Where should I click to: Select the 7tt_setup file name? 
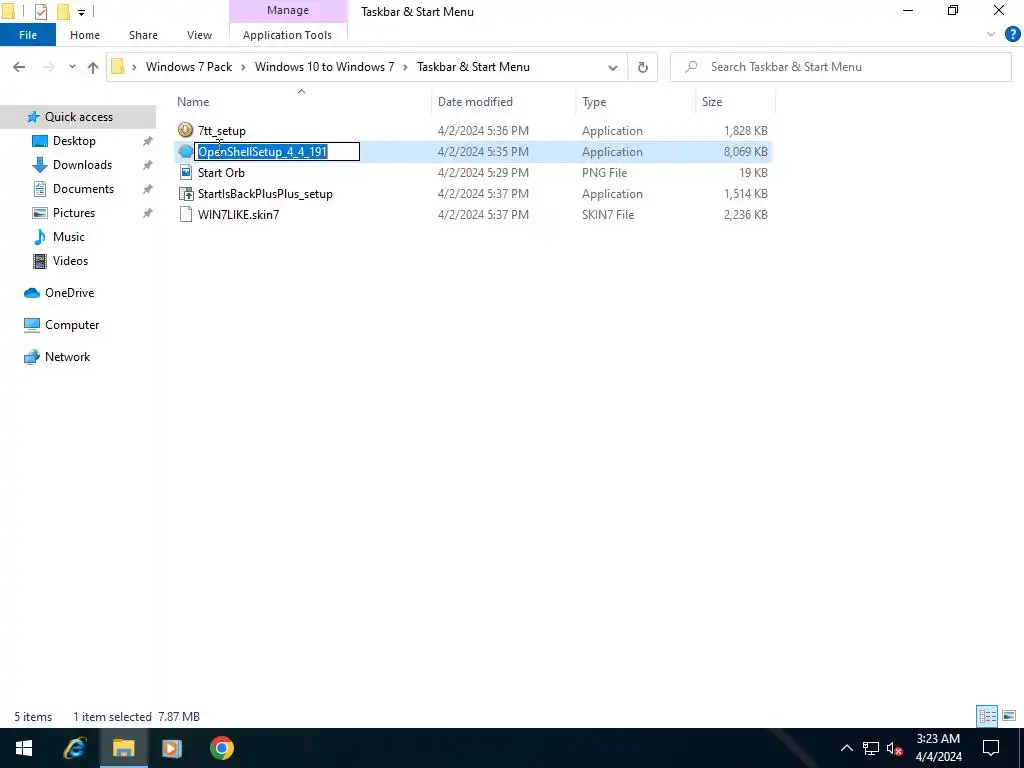(221, 131)
